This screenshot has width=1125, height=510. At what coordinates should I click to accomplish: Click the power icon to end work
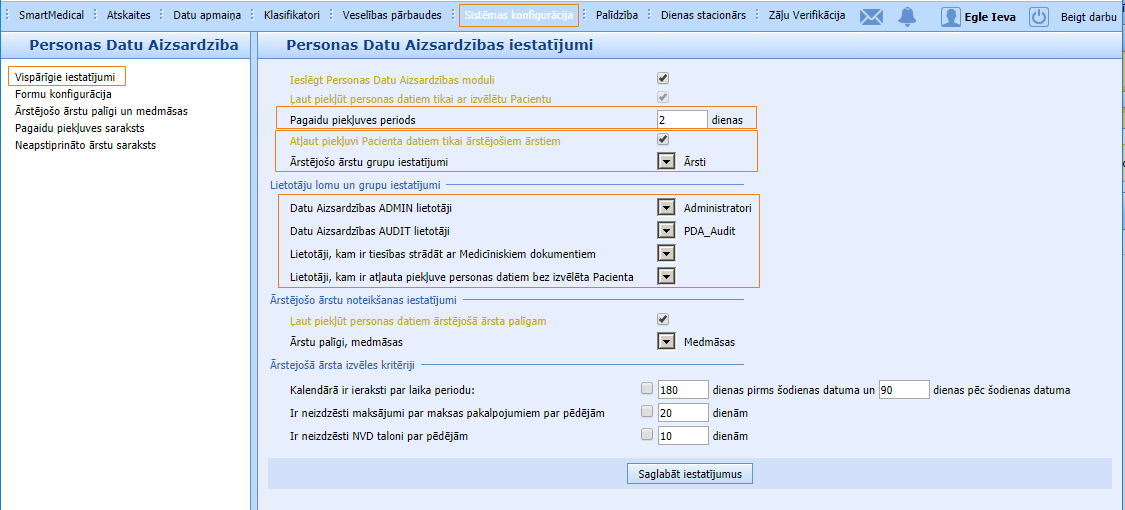pyautogui.click(x=1040, y=17)
